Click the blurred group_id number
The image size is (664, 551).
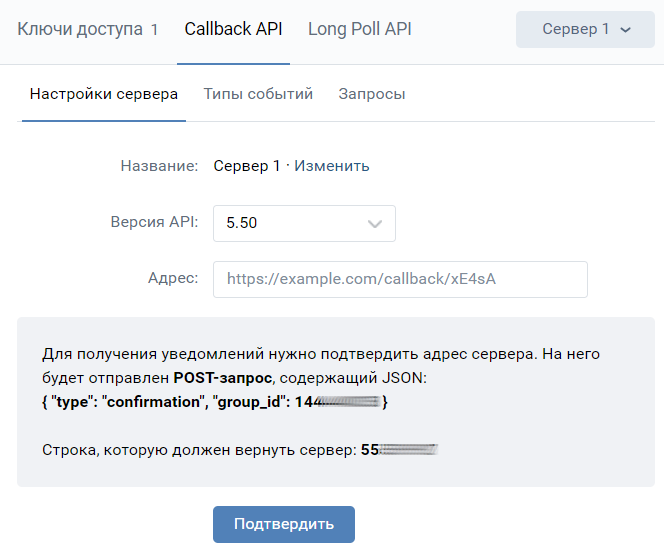345,402
